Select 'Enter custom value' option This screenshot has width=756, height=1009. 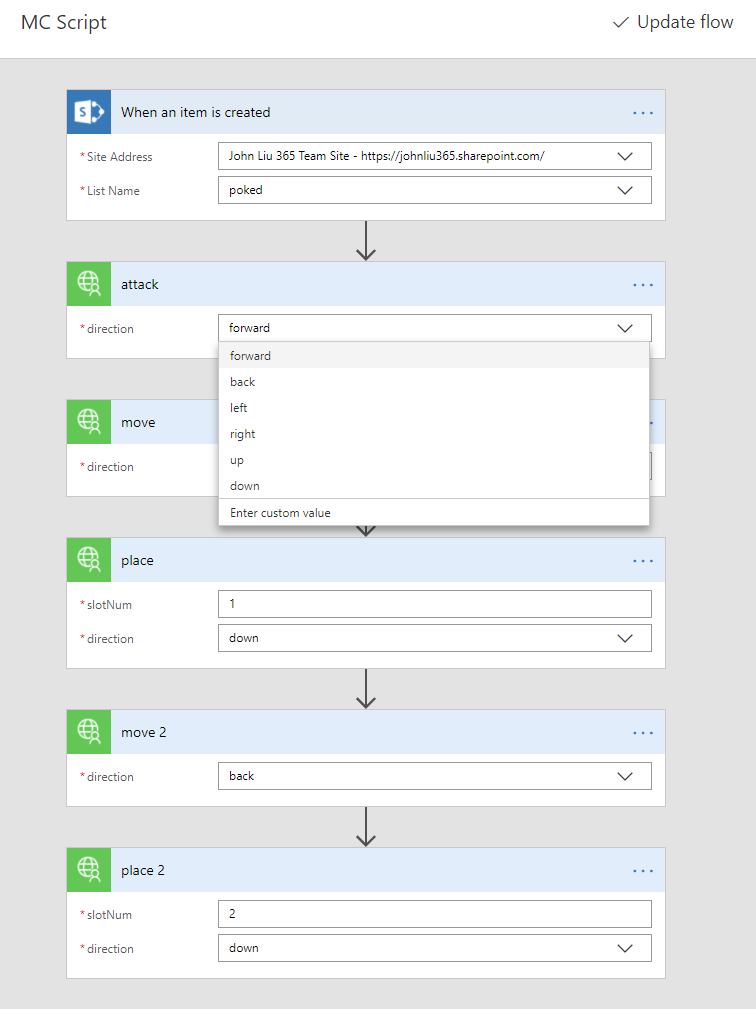280,513
